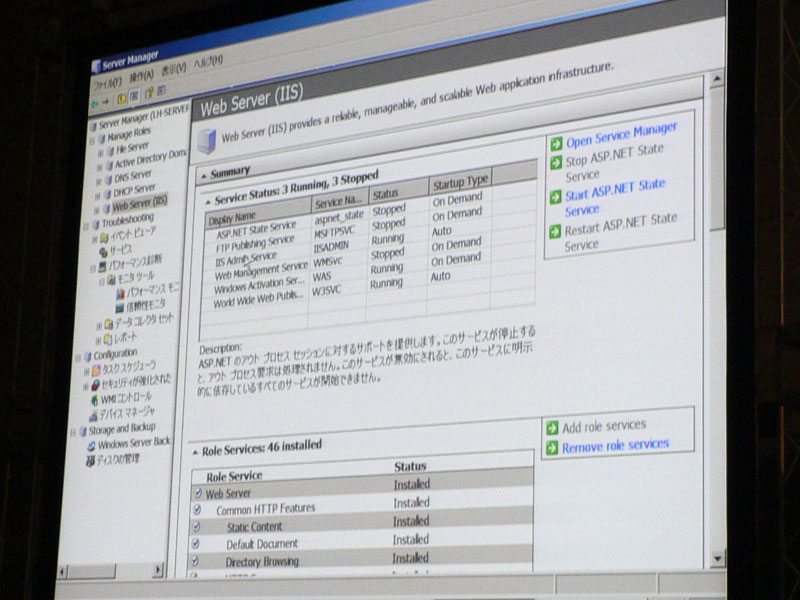The height and width of the screenshot is (600, 800).
Task: Collapse the Configuration tree node
Action: click(79, 358)
